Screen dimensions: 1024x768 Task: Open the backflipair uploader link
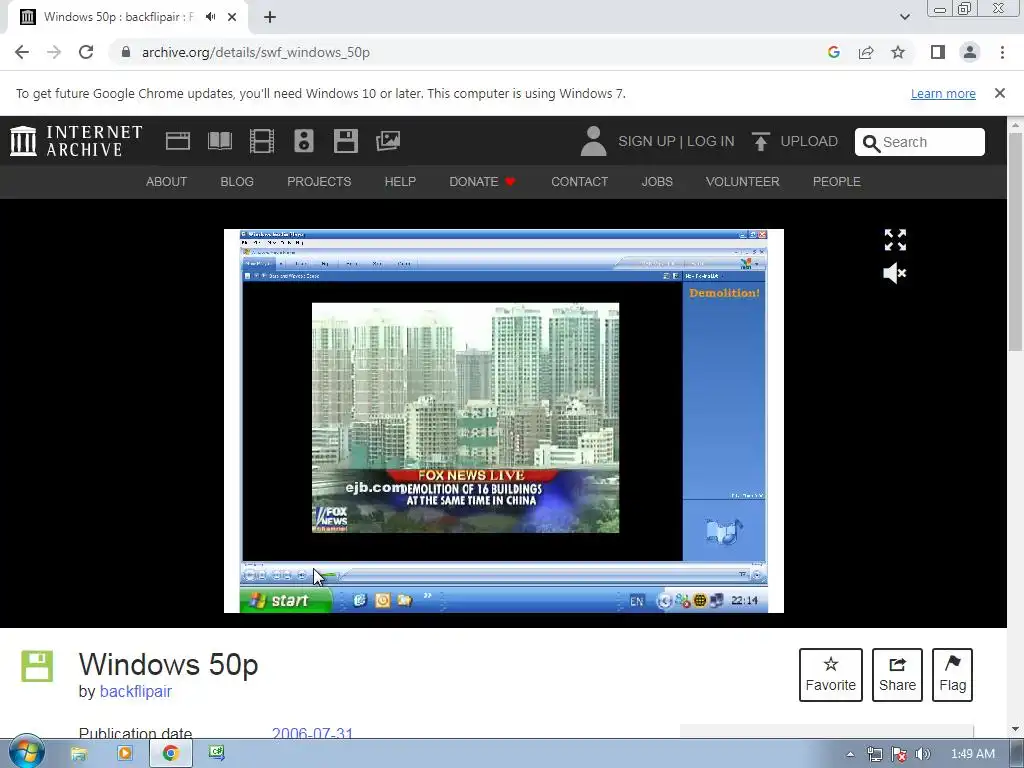(136, 691)
